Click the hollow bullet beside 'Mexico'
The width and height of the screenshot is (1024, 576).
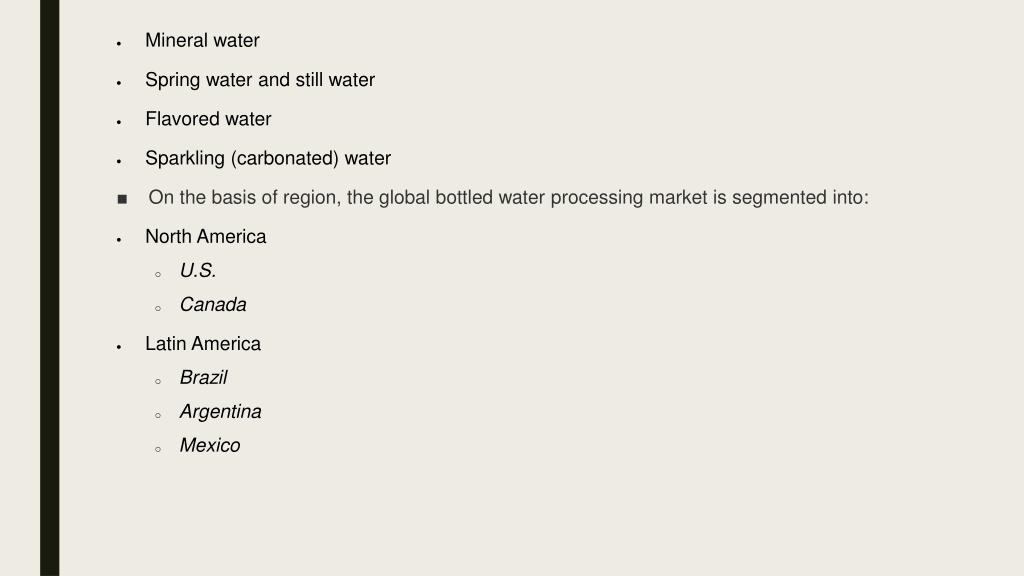point(158,449)
